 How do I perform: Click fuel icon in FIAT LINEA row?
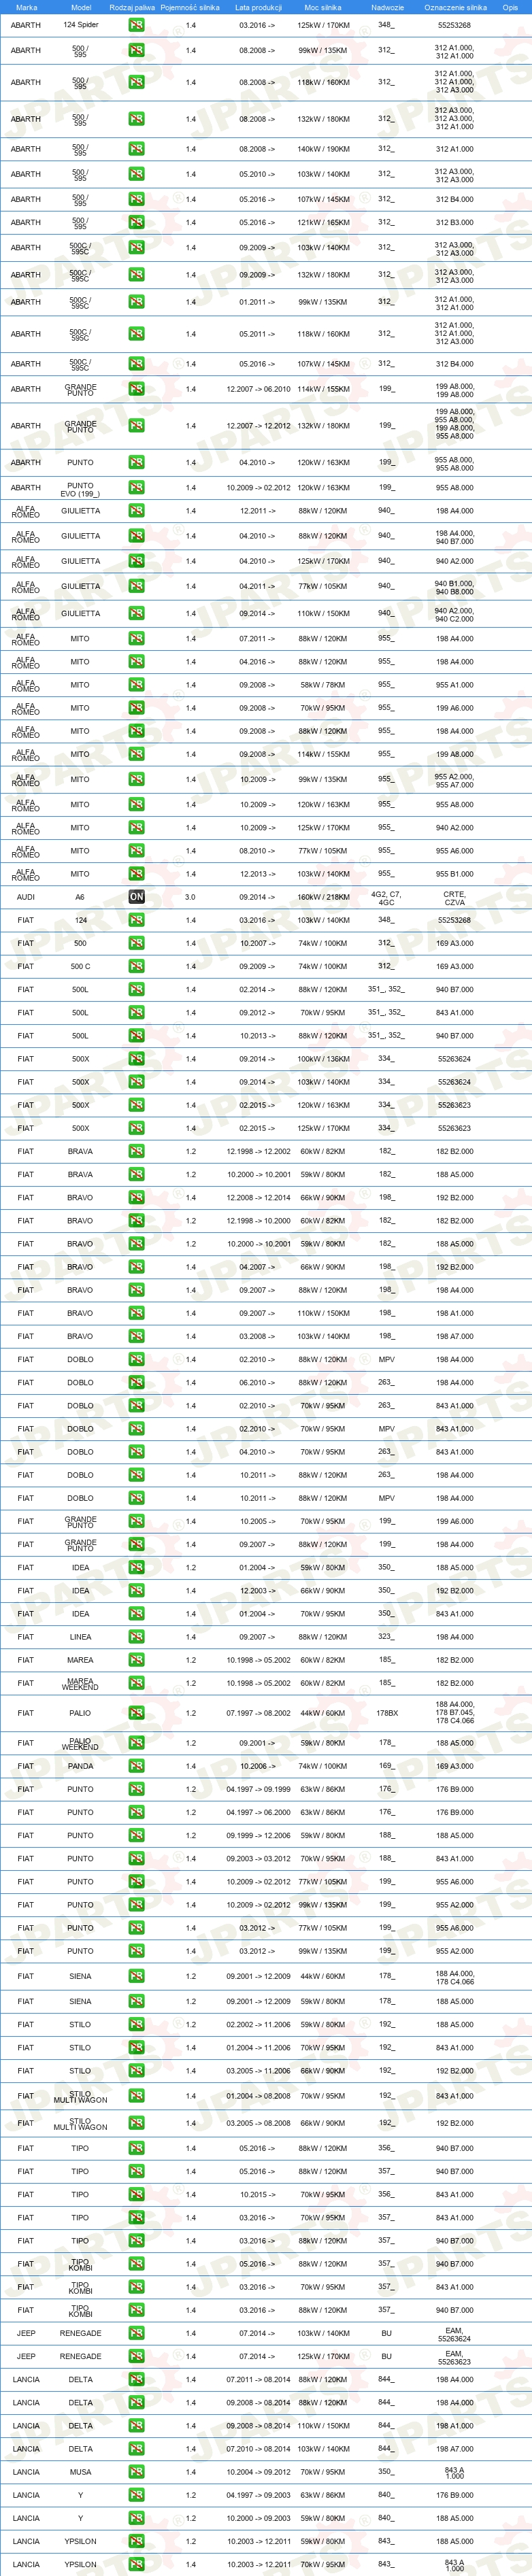pyautogui.click(x=136, y=1637)
